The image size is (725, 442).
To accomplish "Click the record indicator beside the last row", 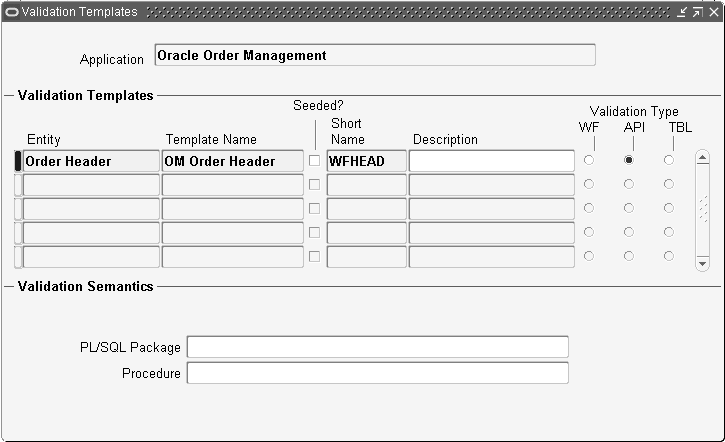I will [x=18, y=257].
